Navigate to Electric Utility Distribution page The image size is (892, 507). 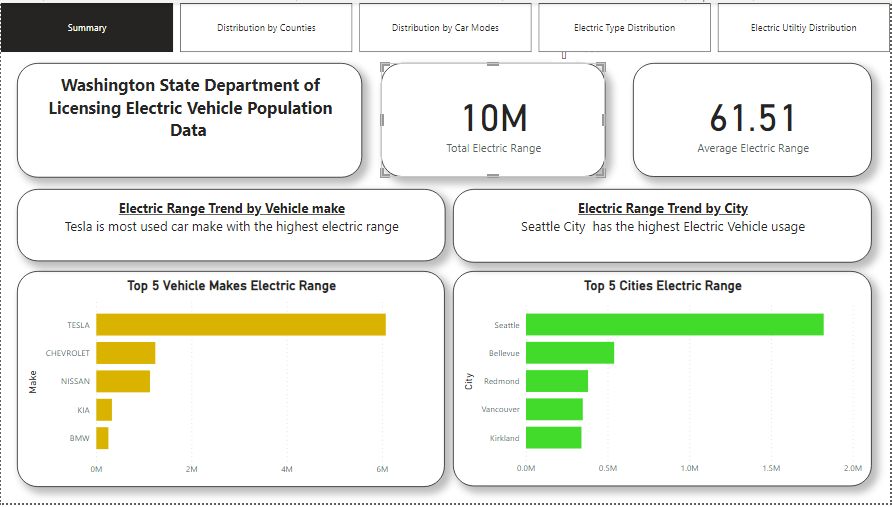[803, 28]
